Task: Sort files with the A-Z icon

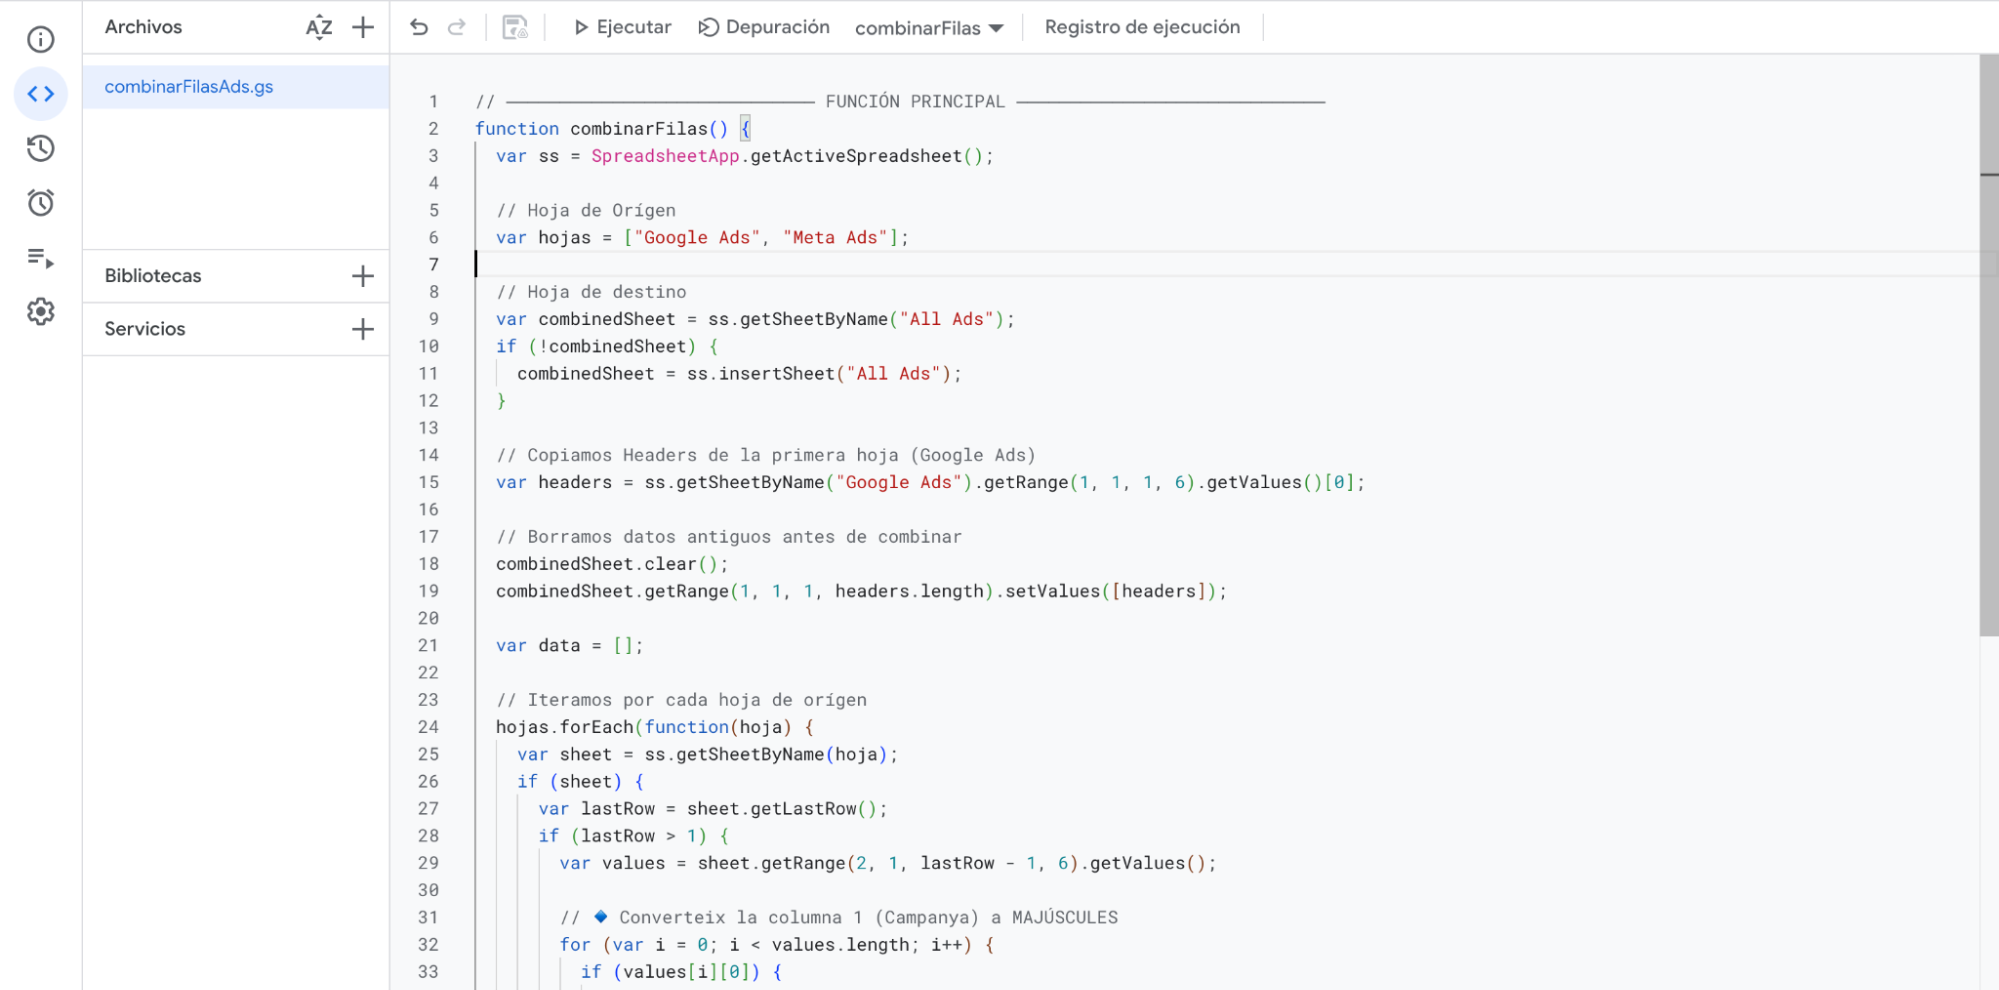Action: tap(318, 27)
